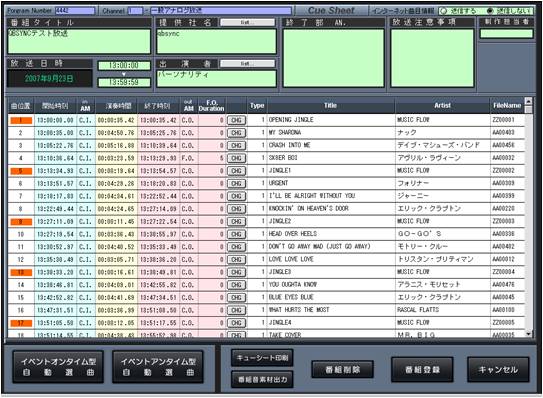The image size is (543, 398).
Task: Click the 番組音素材出力 button
Action: (262, 380)
